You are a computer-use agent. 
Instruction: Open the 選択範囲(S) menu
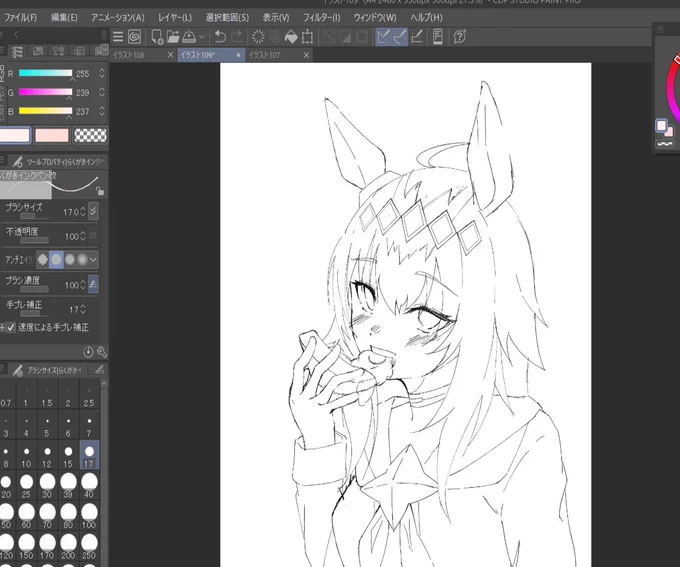[x=227, y=18]
